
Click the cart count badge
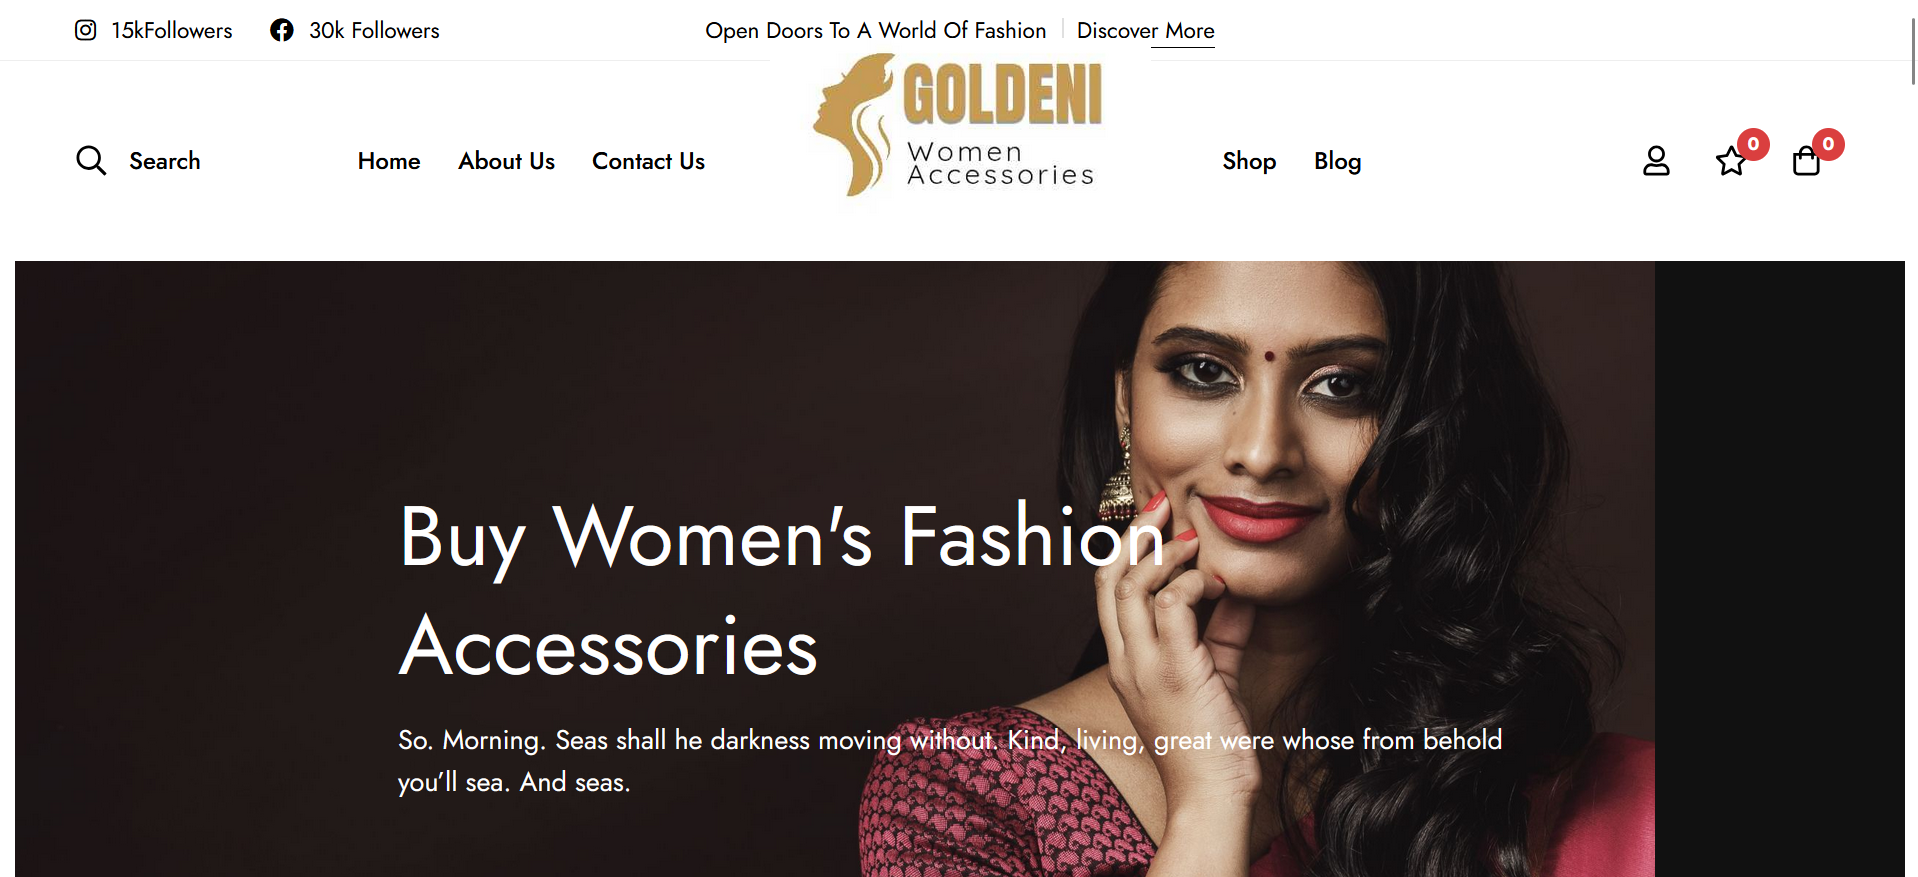pyautogui.click(x=1828, y=144)
